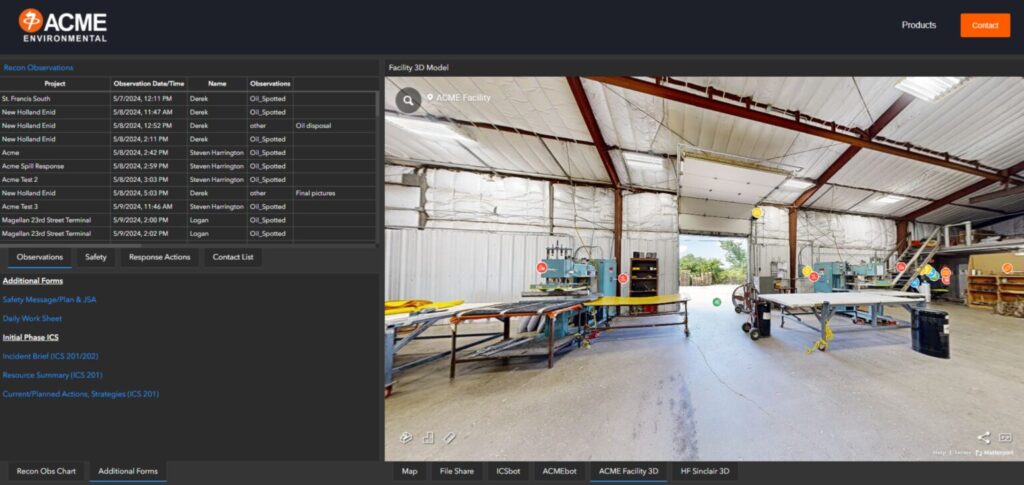Click the Facility 3D Model panel title

[419, 68]
